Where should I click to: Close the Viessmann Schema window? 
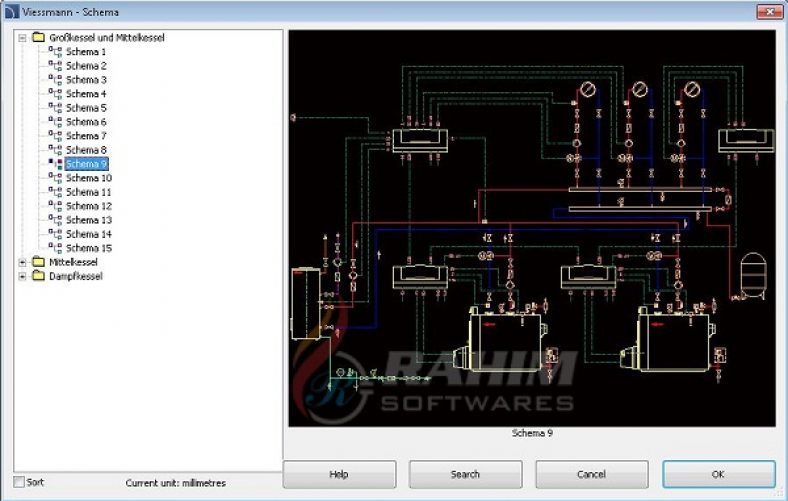pyautogui.click(x=769, y=12)
